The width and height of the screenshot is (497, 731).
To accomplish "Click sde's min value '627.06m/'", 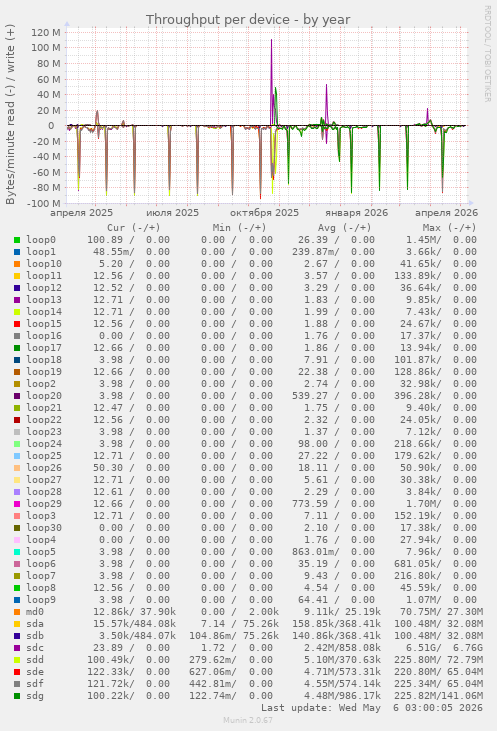I will 213,672.
